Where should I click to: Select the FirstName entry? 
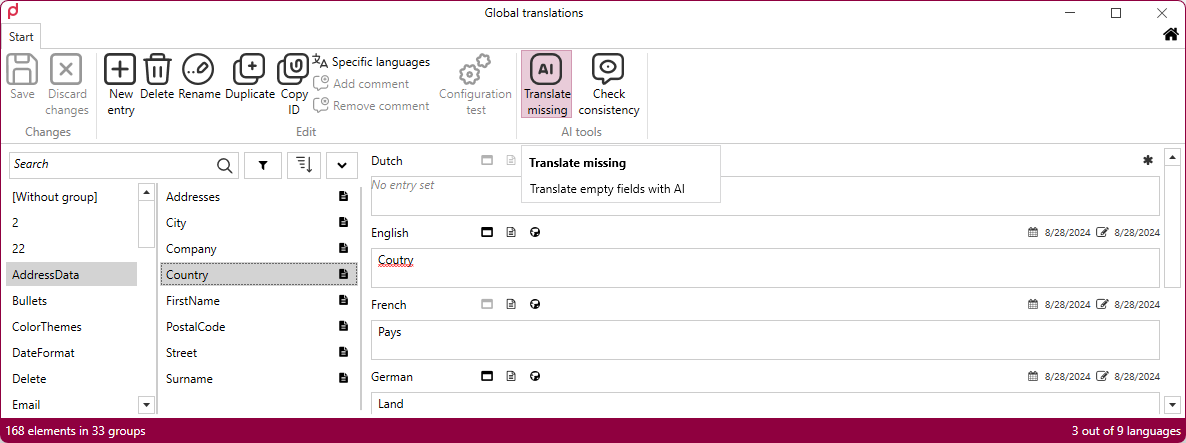(x=259, y=301)
